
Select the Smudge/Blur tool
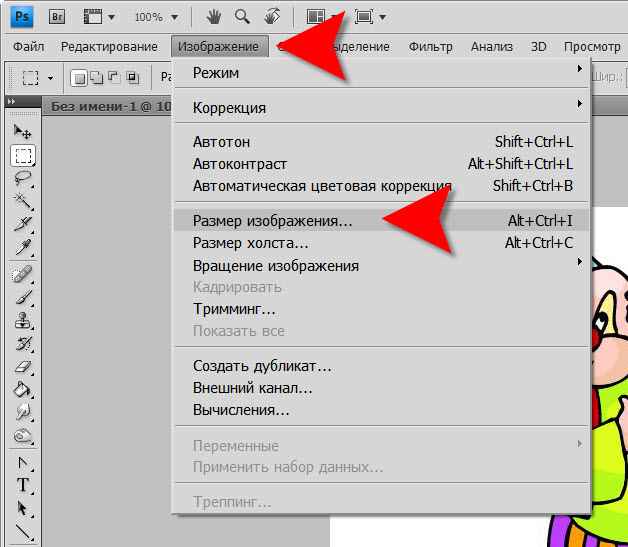(x=22, y=412)
